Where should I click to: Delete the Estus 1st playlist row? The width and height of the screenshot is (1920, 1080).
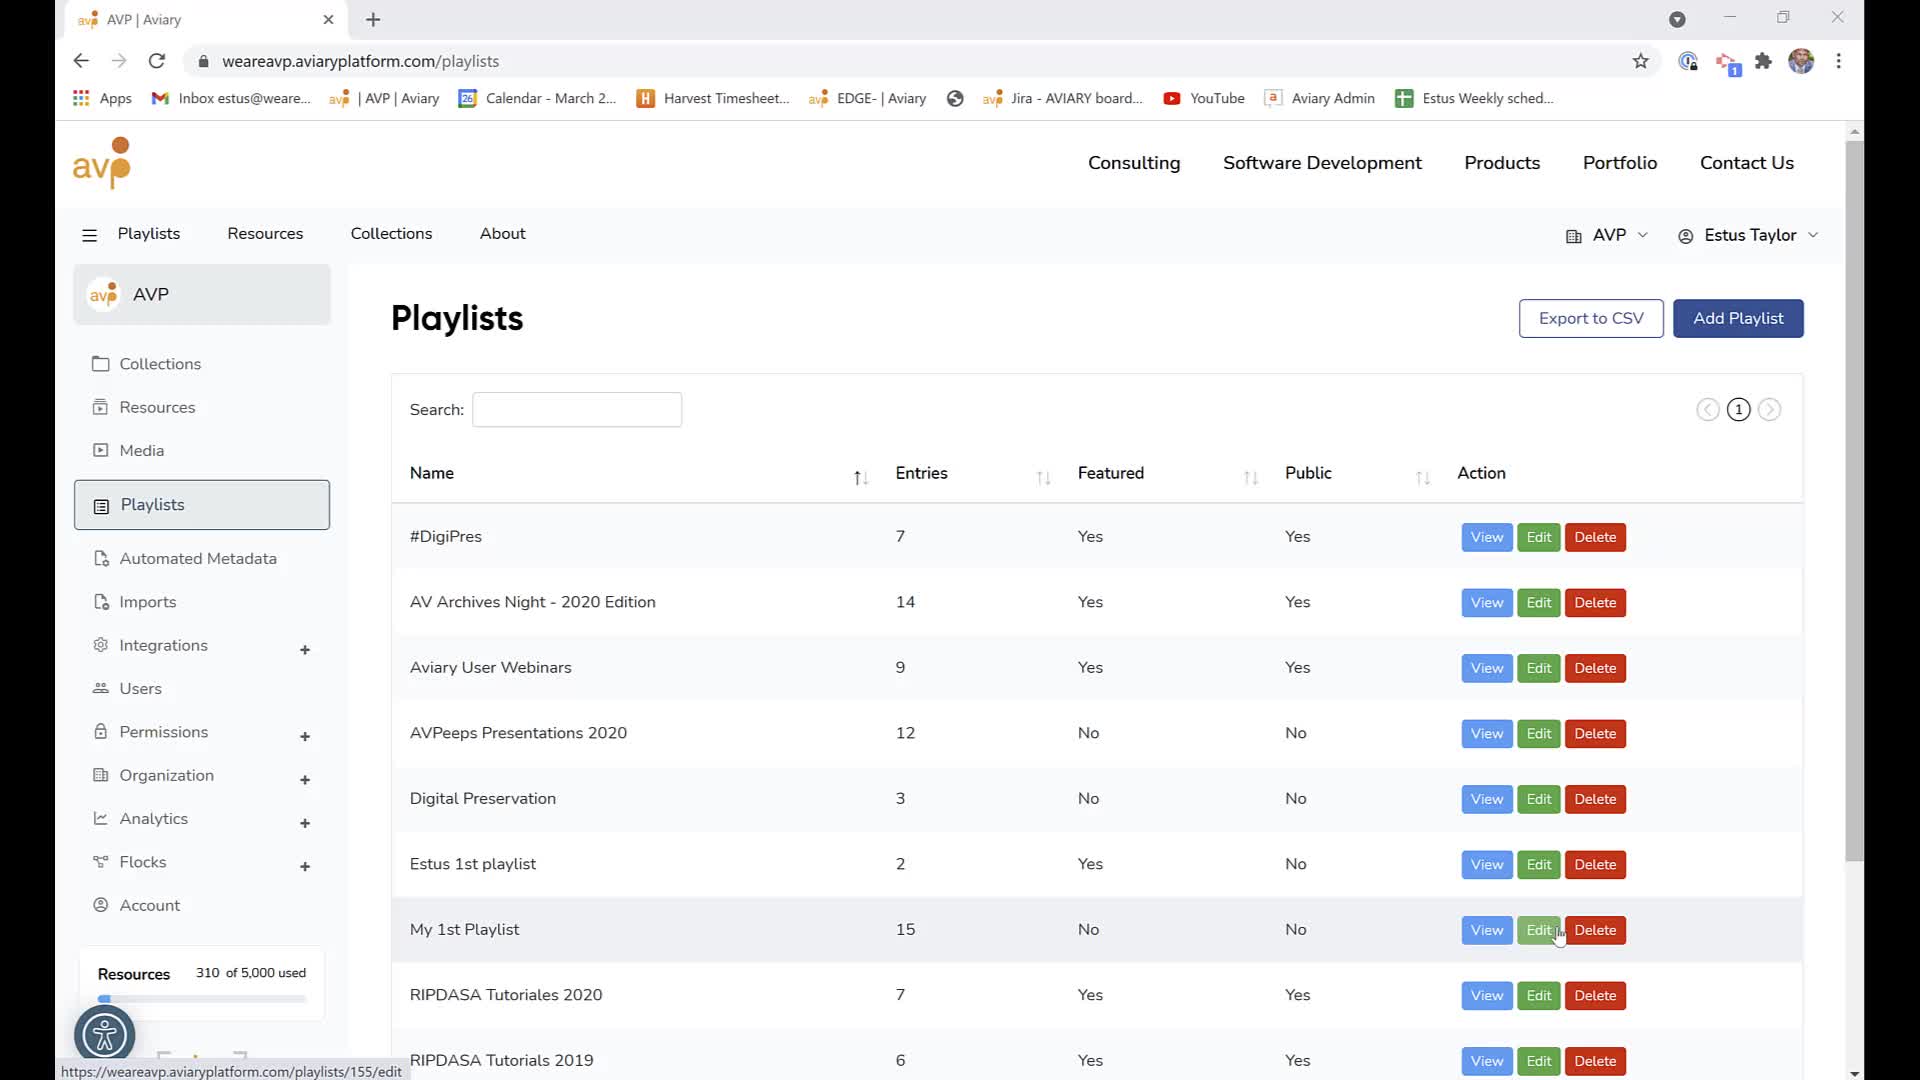pyautogui.click(x=1595, y=865)
